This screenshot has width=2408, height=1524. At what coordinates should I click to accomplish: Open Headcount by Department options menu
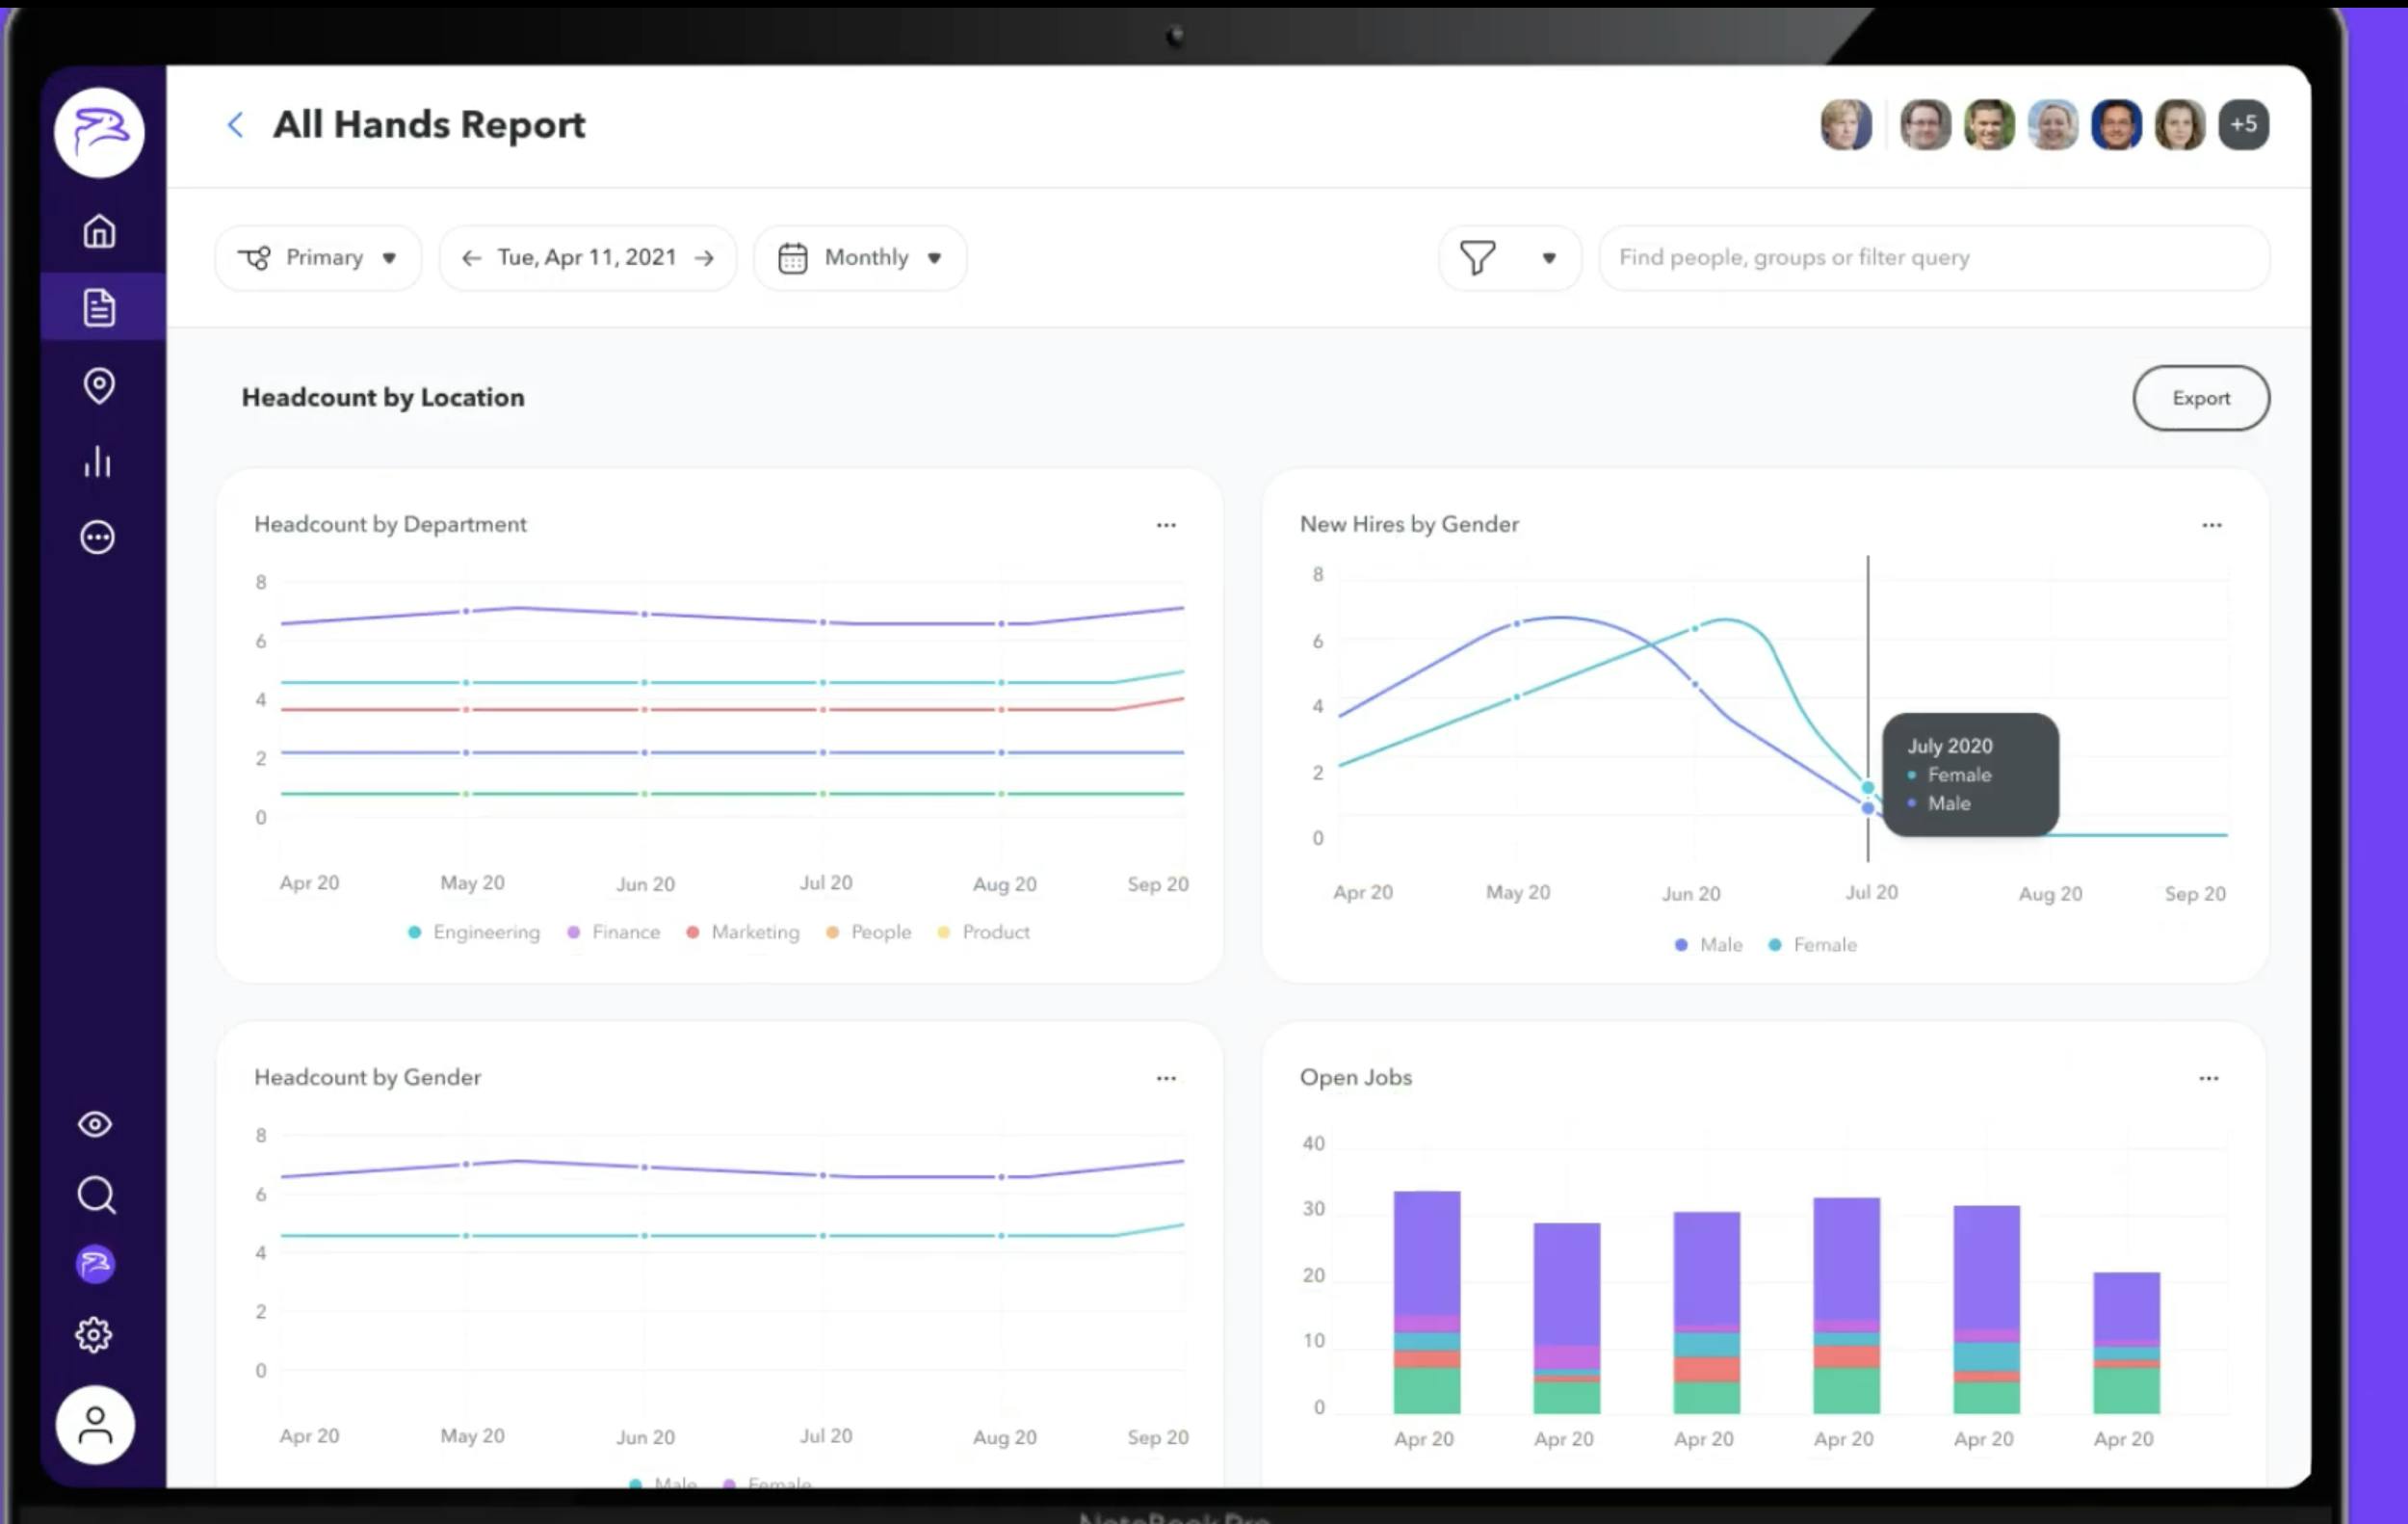coord(1166,525)
